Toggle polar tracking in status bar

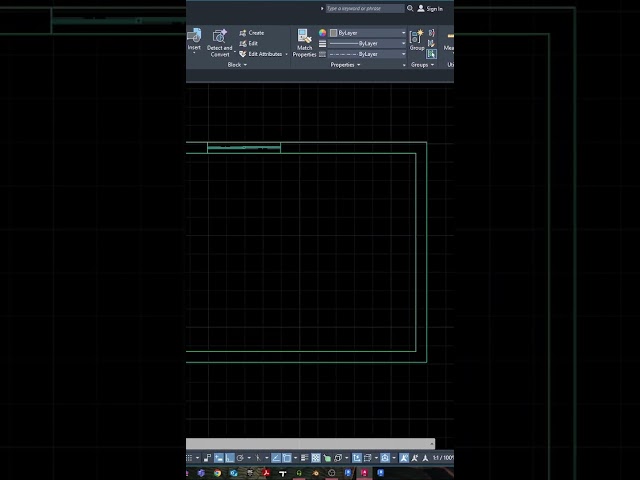(x=240, y=458)
